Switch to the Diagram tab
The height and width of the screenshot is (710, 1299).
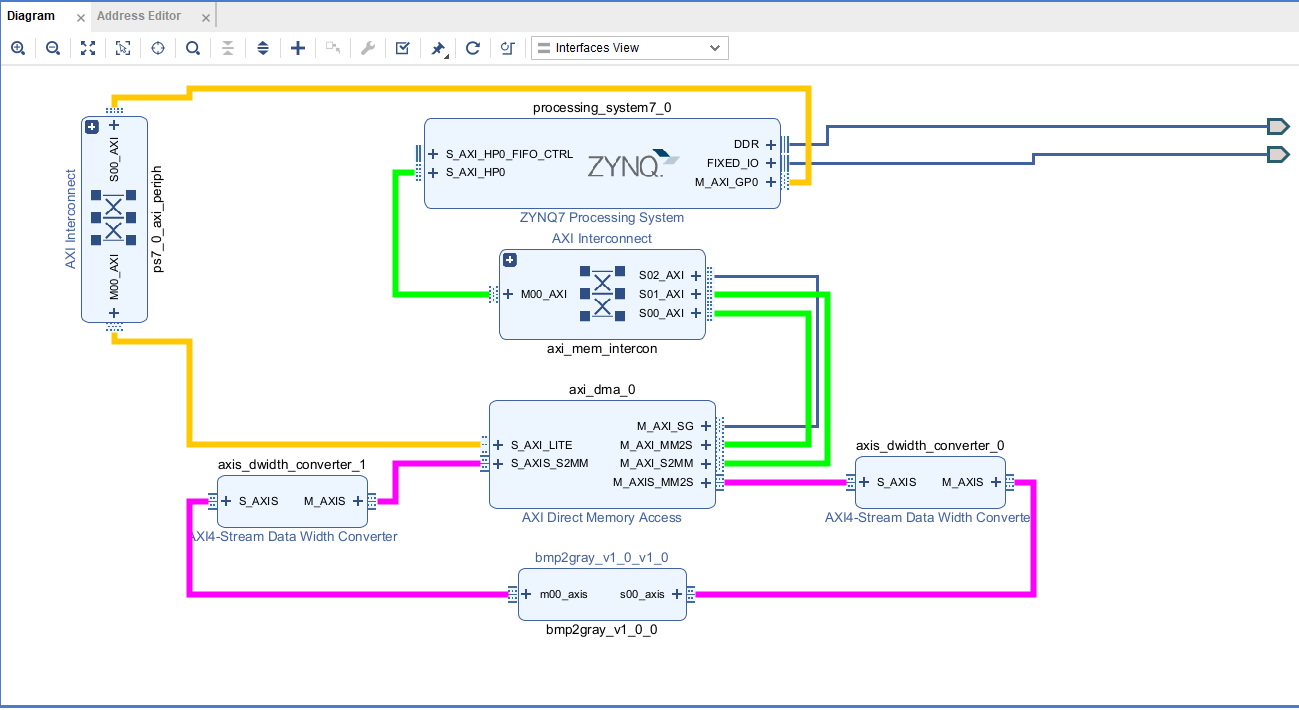(x=31, y=16)
